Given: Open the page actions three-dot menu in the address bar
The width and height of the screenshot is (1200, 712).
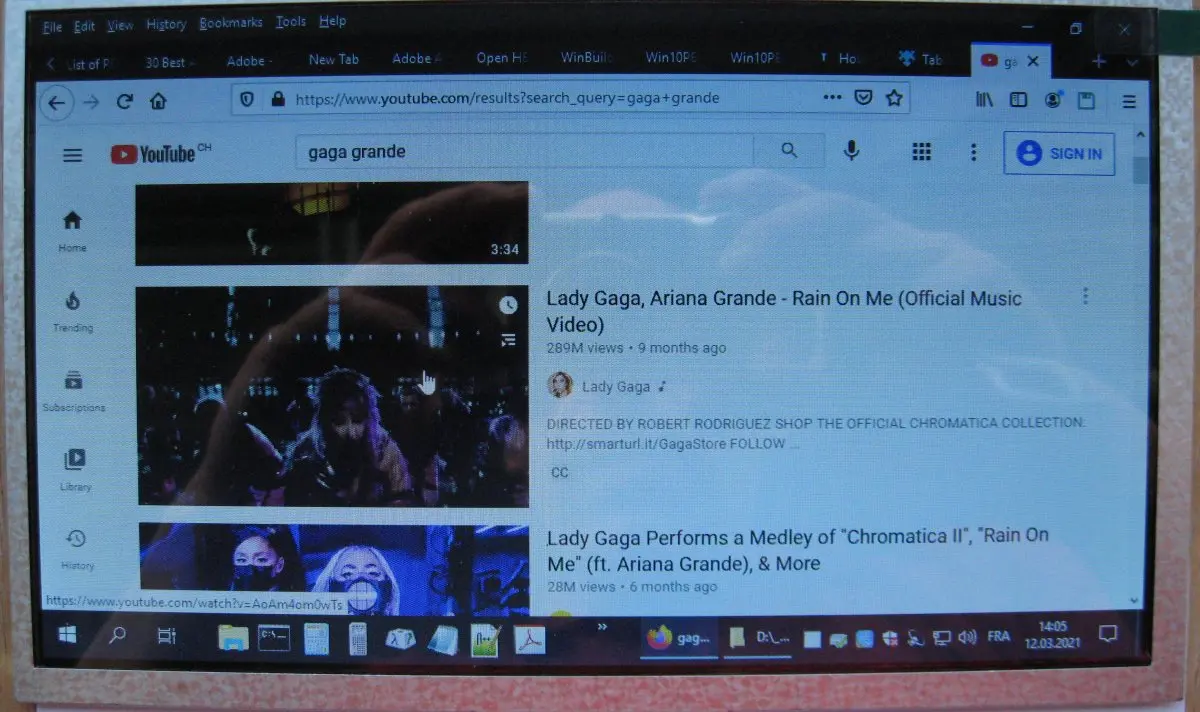Looking at the screenshot, I should pyautogui.click(x=832, y=97).
